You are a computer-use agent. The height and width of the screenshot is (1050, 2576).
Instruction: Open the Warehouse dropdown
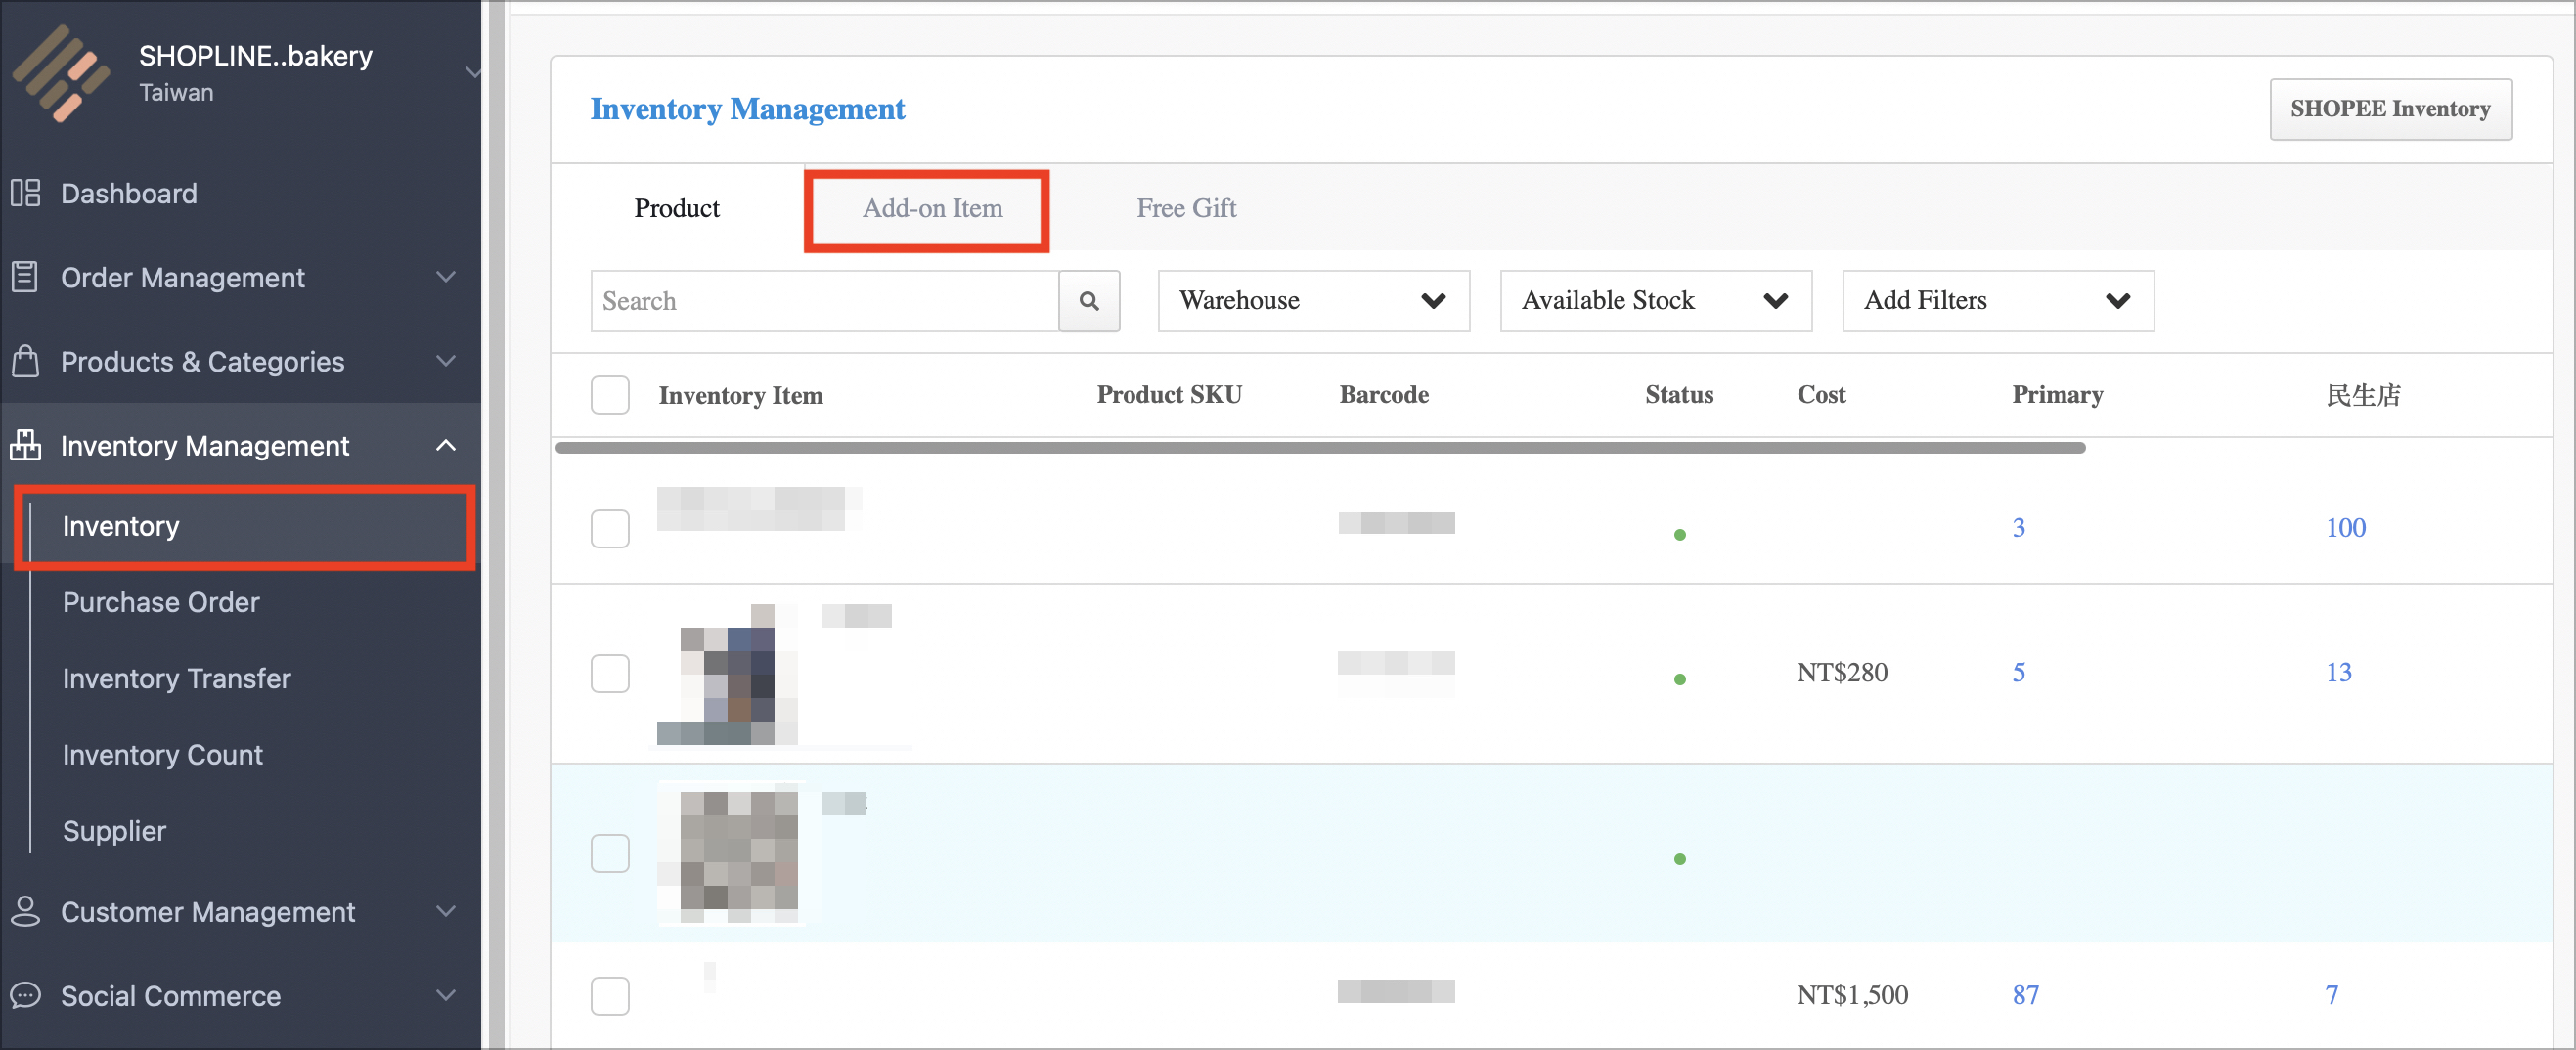(x=1314, y=301)
